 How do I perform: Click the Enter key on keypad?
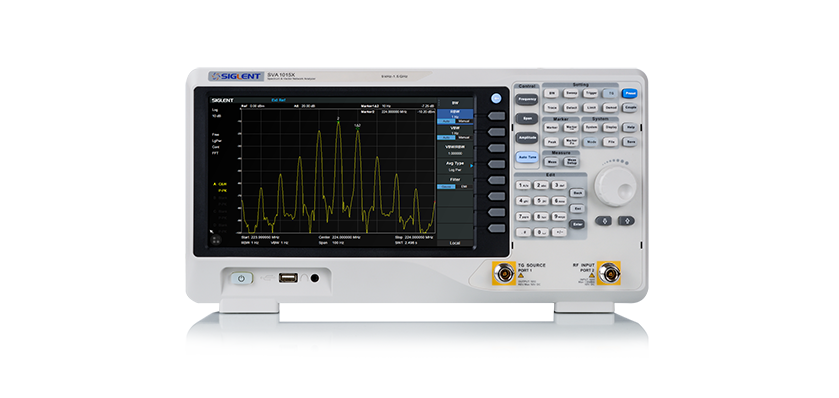pos(576,224)
